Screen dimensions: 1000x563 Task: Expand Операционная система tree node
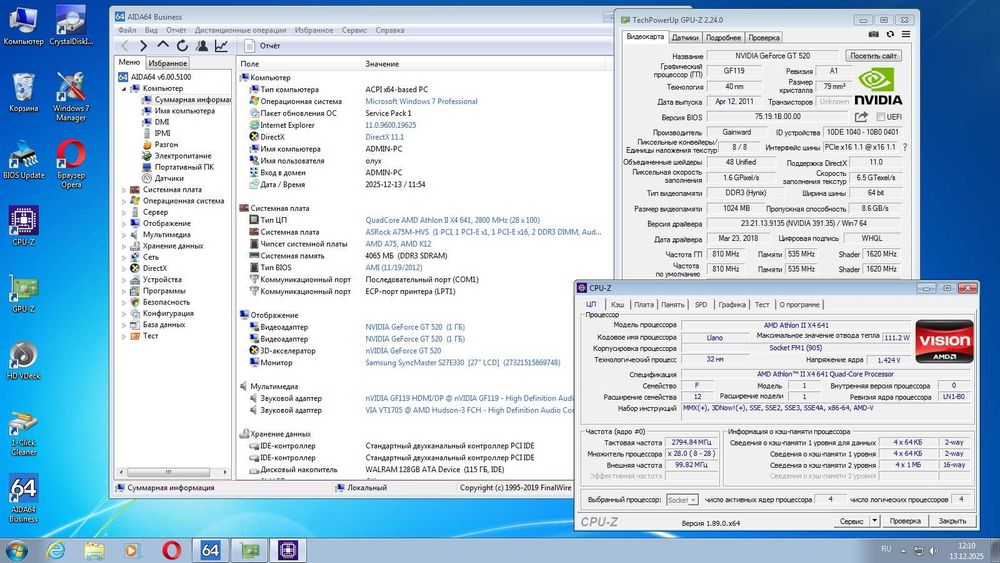(124, 201)
